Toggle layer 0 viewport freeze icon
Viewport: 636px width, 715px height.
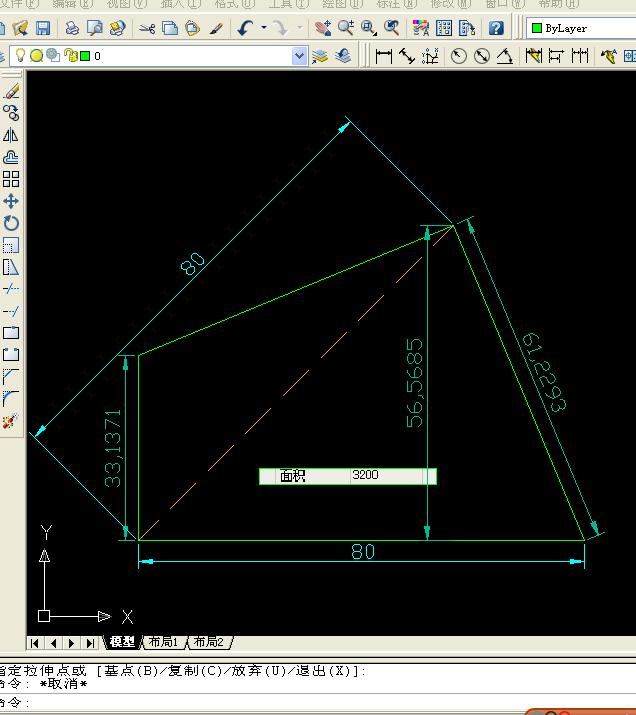(53, 55)
